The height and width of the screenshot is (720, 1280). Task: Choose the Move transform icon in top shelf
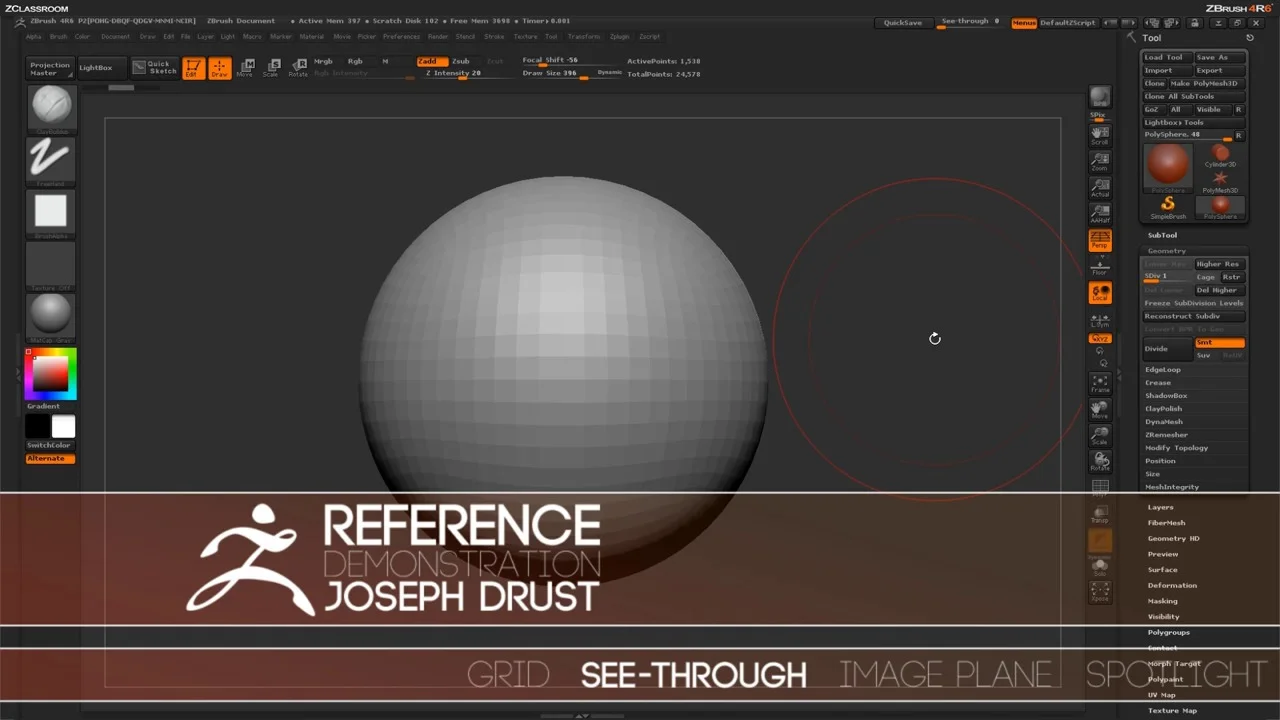click(245, 68)
